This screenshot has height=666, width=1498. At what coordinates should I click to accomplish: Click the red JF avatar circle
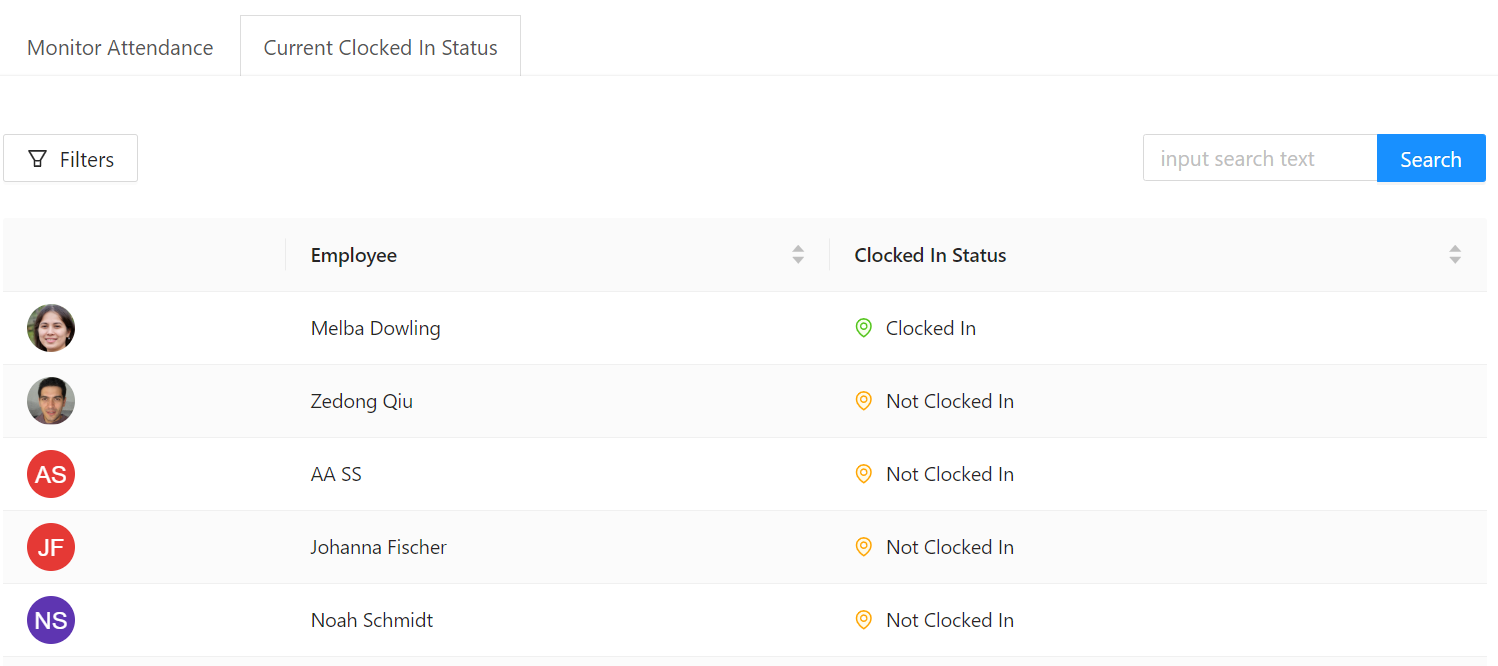coord(51,547)
